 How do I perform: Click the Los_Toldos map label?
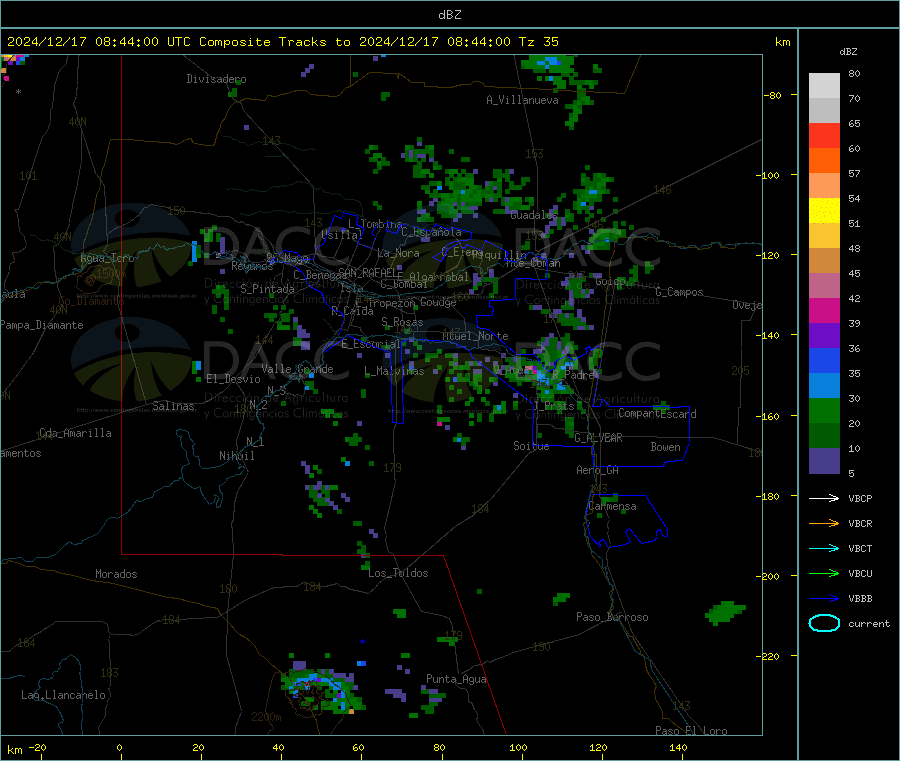tap(398, 573)
